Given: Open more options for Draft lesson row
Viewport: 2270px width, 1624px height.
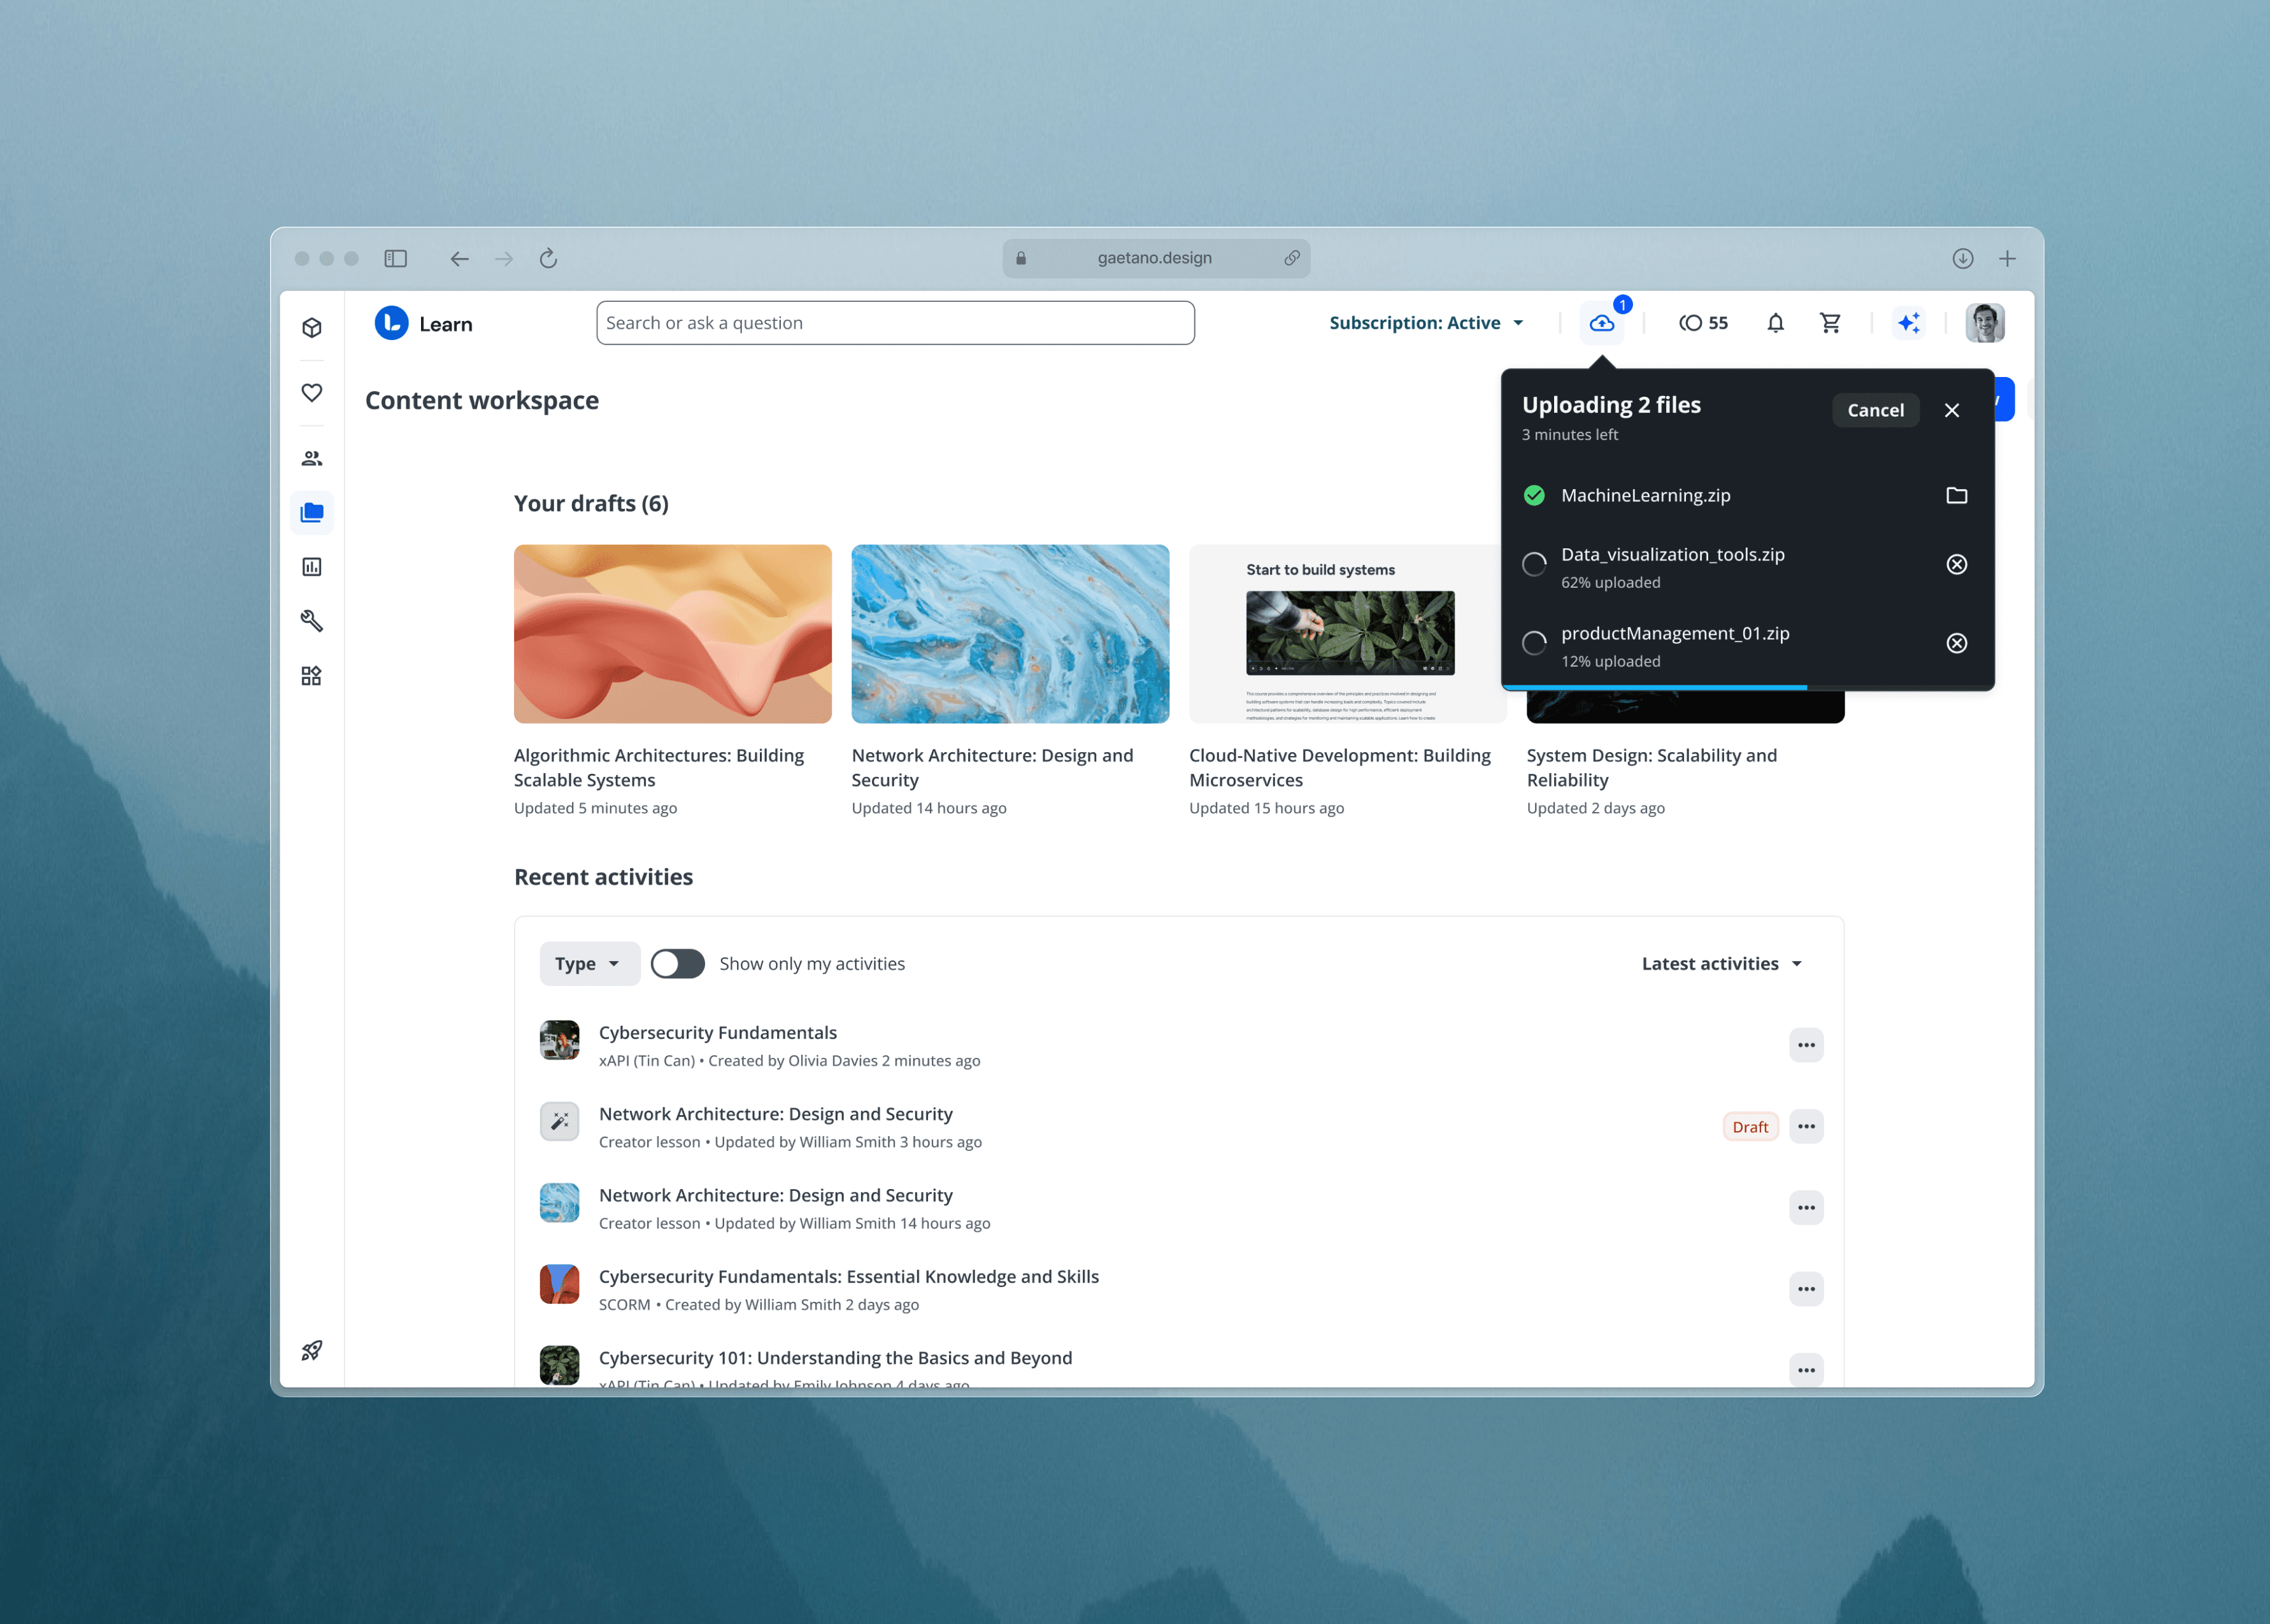Looking at the screenshot, I should [x=1805, y=1127].
